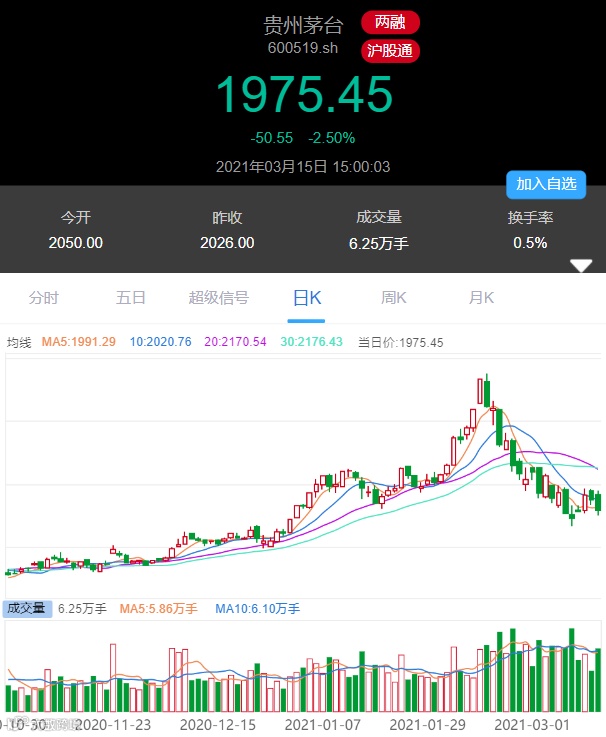Click the 换手率 value 0.5%
Viewport: 606px width, 737px height.
click(x=530, y=243)
